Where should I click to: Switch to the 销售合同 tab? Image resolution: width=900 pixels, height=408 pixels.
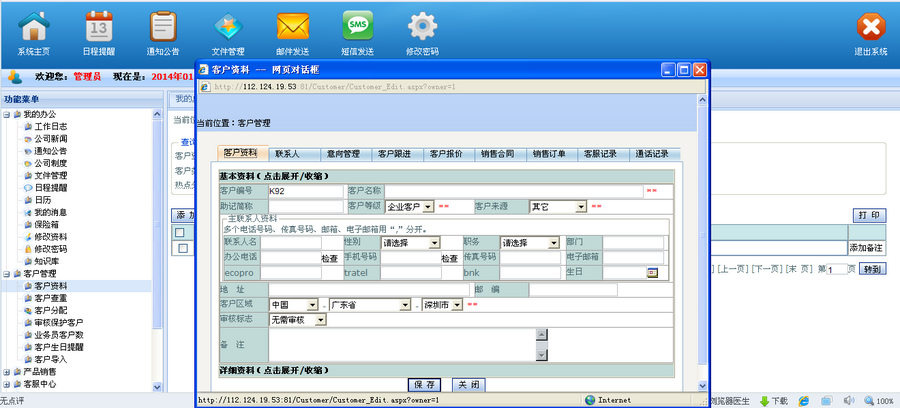click(x=500, y=154)
